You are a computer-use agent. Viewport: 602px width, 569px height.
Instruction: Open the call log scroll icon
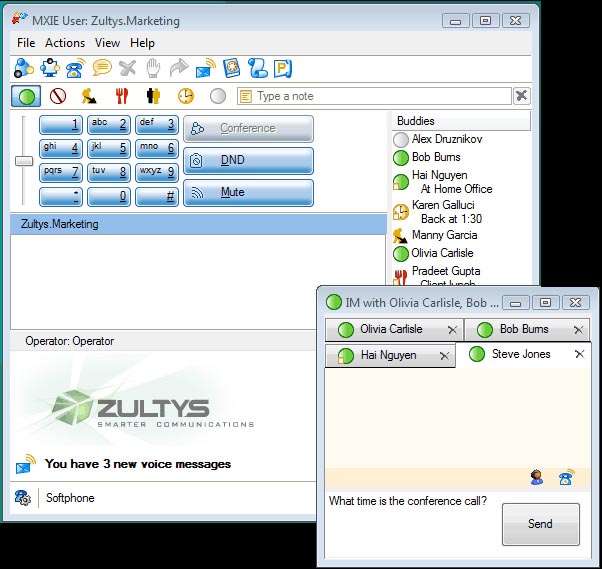point(258,68)
